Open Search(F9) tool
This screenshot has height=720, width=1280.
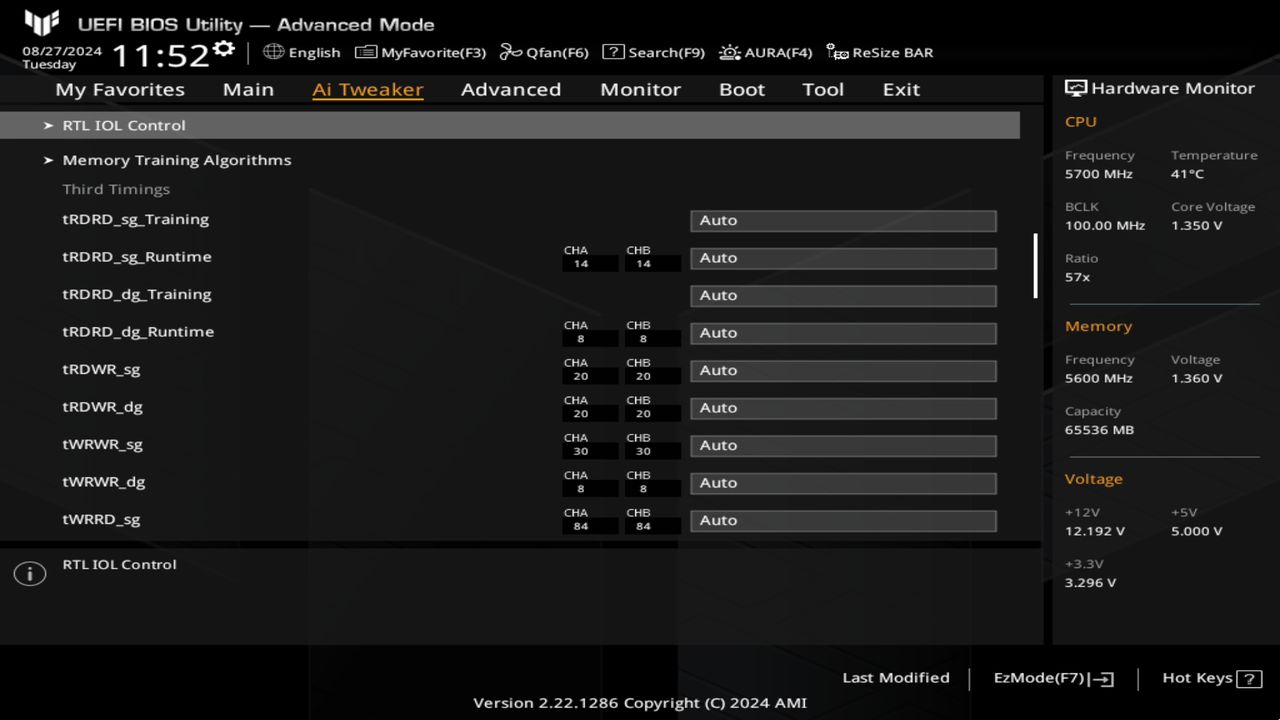pos(653,52)
